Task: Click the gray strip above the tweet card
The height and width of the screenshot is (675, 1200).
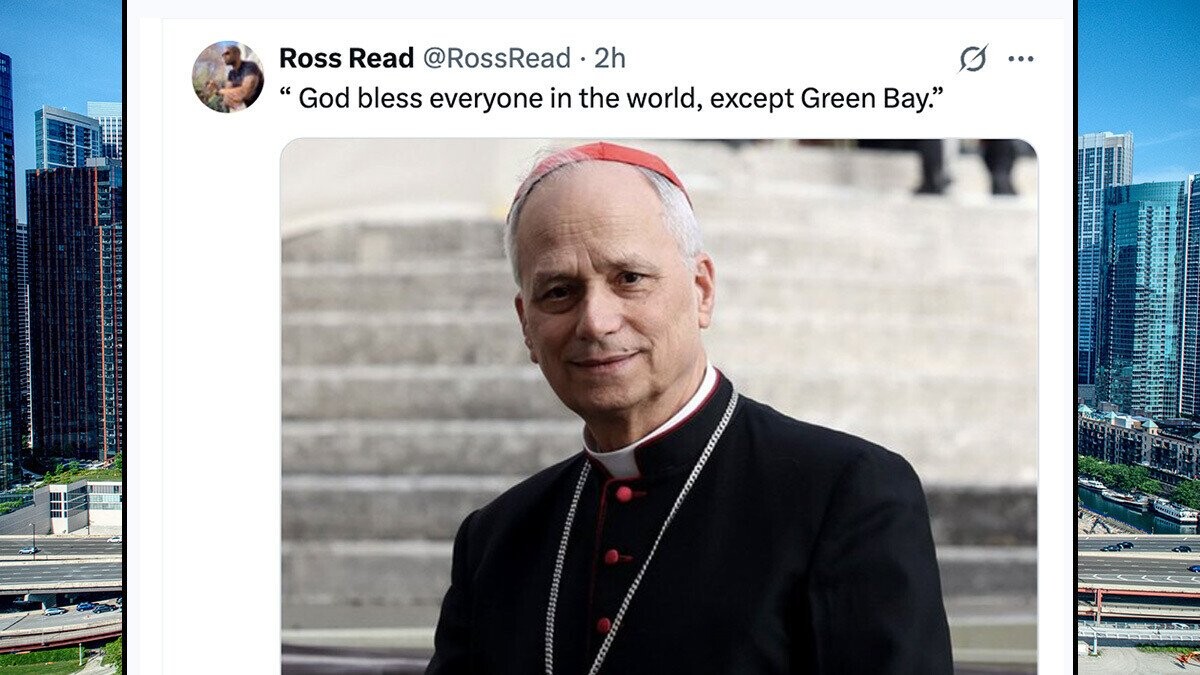Action: (x=600, y=8)
